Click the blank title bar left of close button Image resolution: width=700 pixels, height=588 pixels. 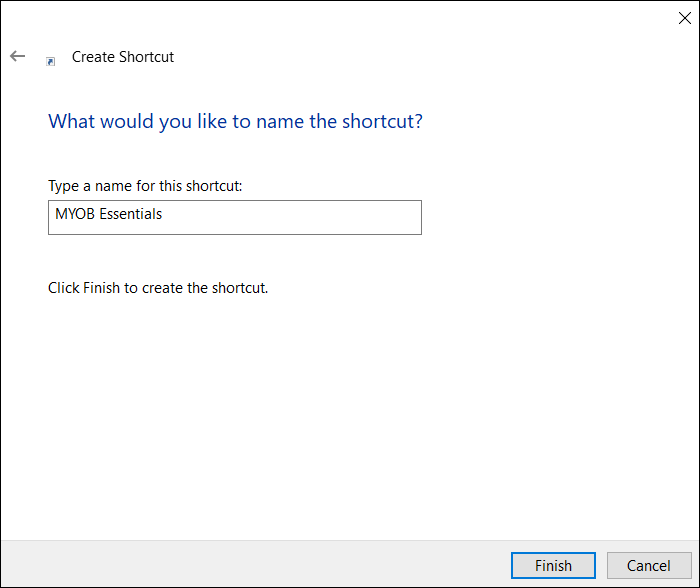pos(350,18)
